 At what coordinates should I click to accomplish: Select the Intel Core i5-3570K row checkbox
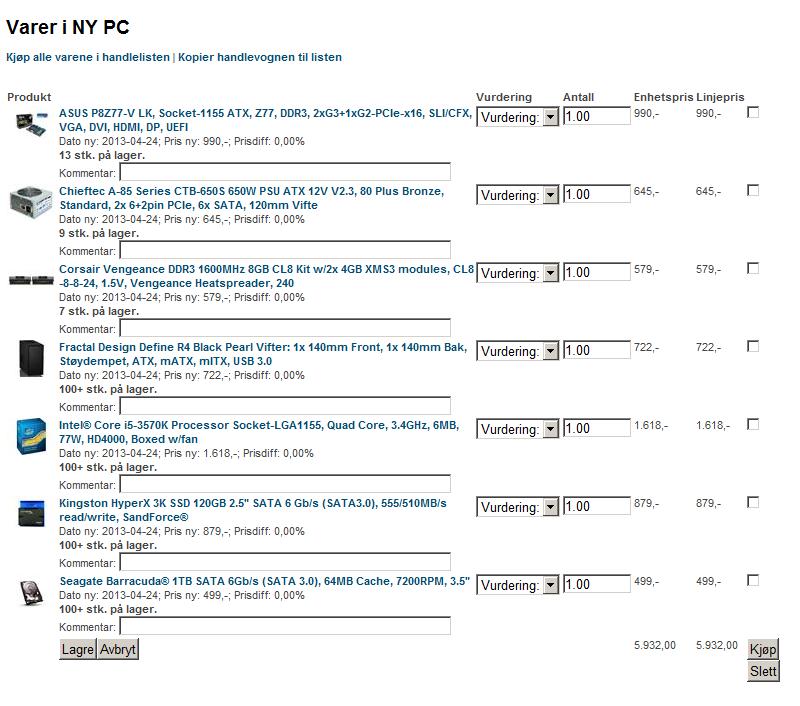click(x=753, y=424)
